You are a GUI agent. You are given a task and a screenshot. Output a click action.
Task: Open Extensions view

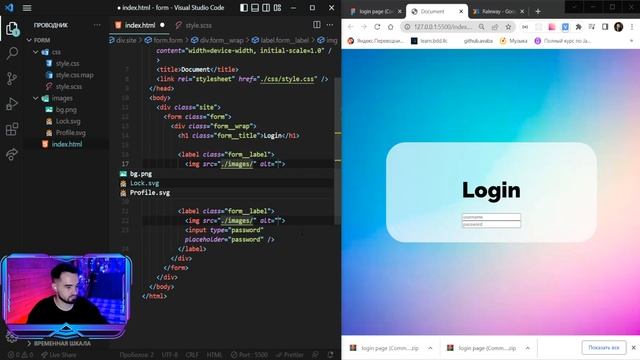point(12,129)
